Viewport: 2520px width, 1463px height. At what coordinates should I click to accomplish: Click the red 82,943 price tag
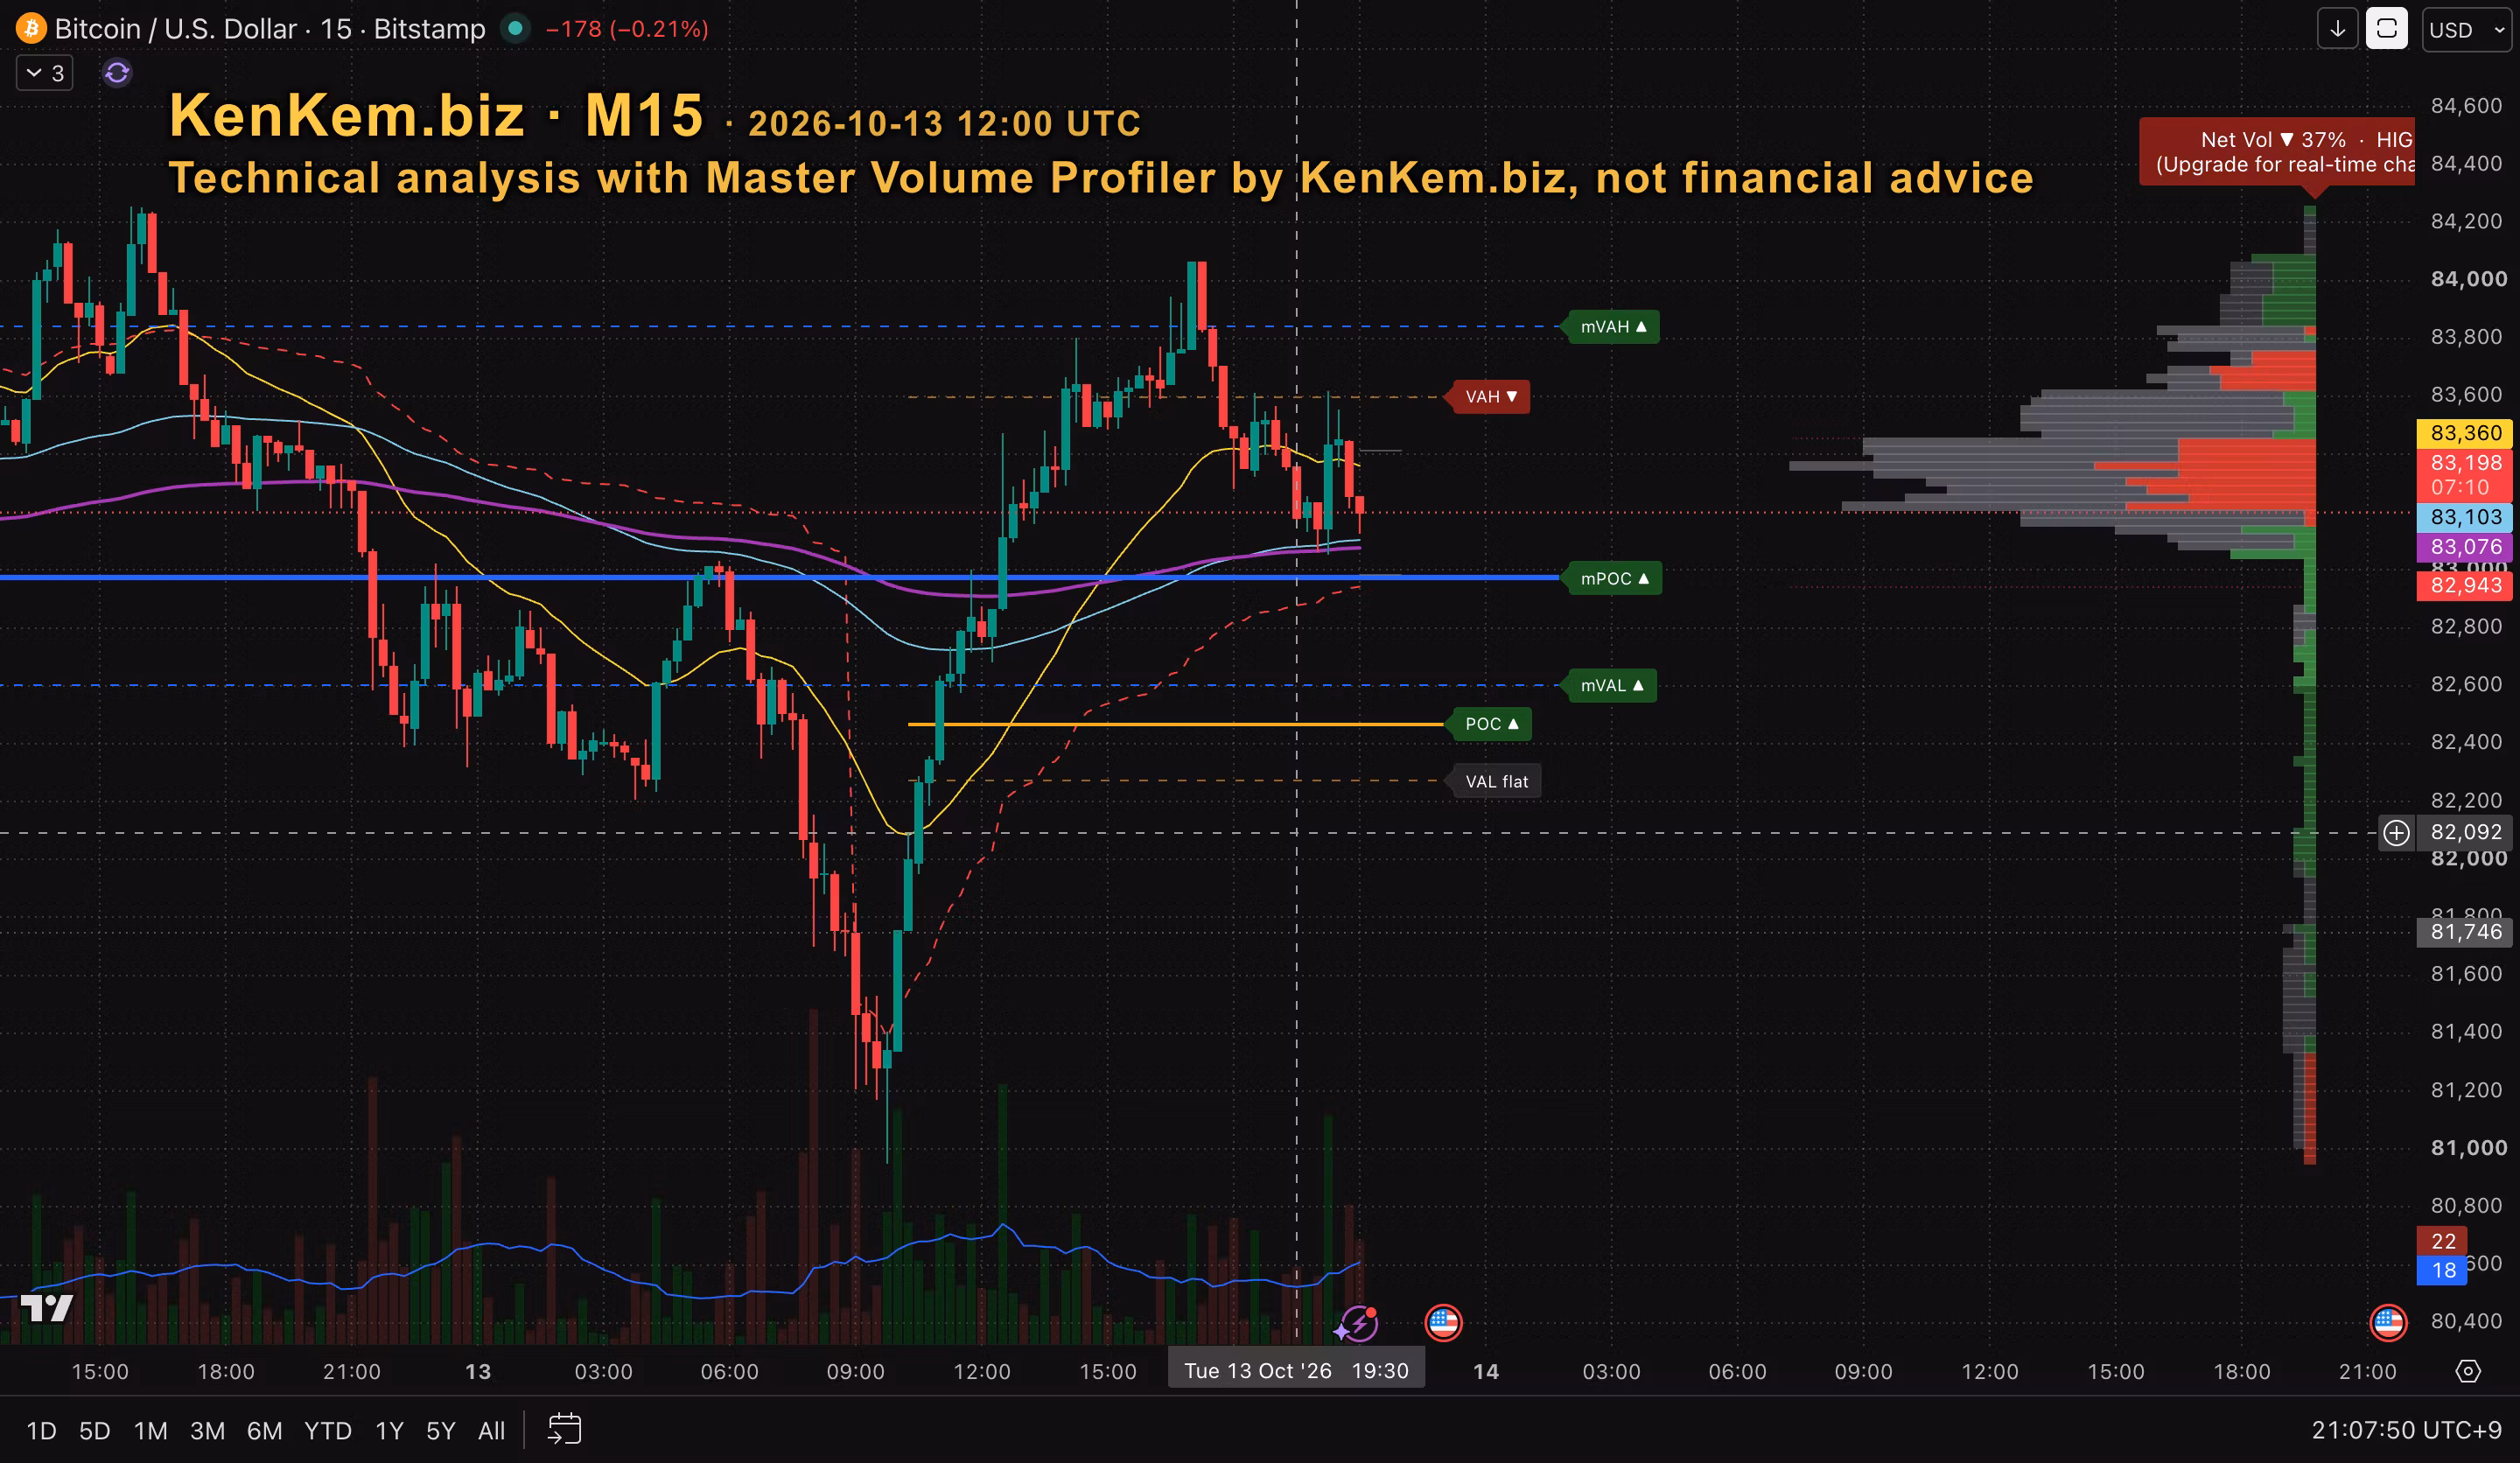[x=2465, y=586]
